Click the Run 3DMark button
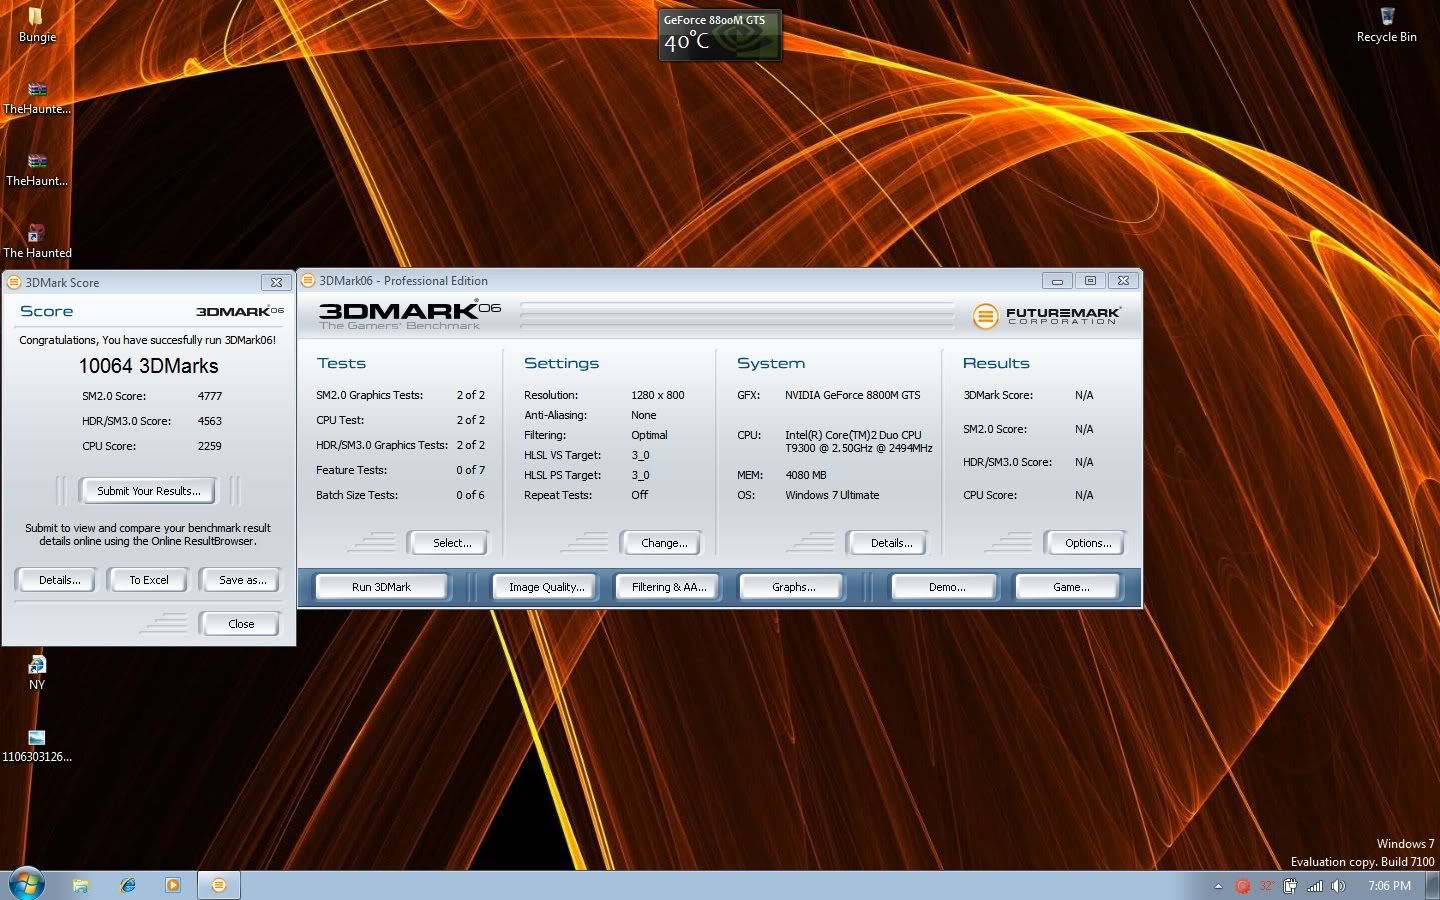 click(381, 587)
